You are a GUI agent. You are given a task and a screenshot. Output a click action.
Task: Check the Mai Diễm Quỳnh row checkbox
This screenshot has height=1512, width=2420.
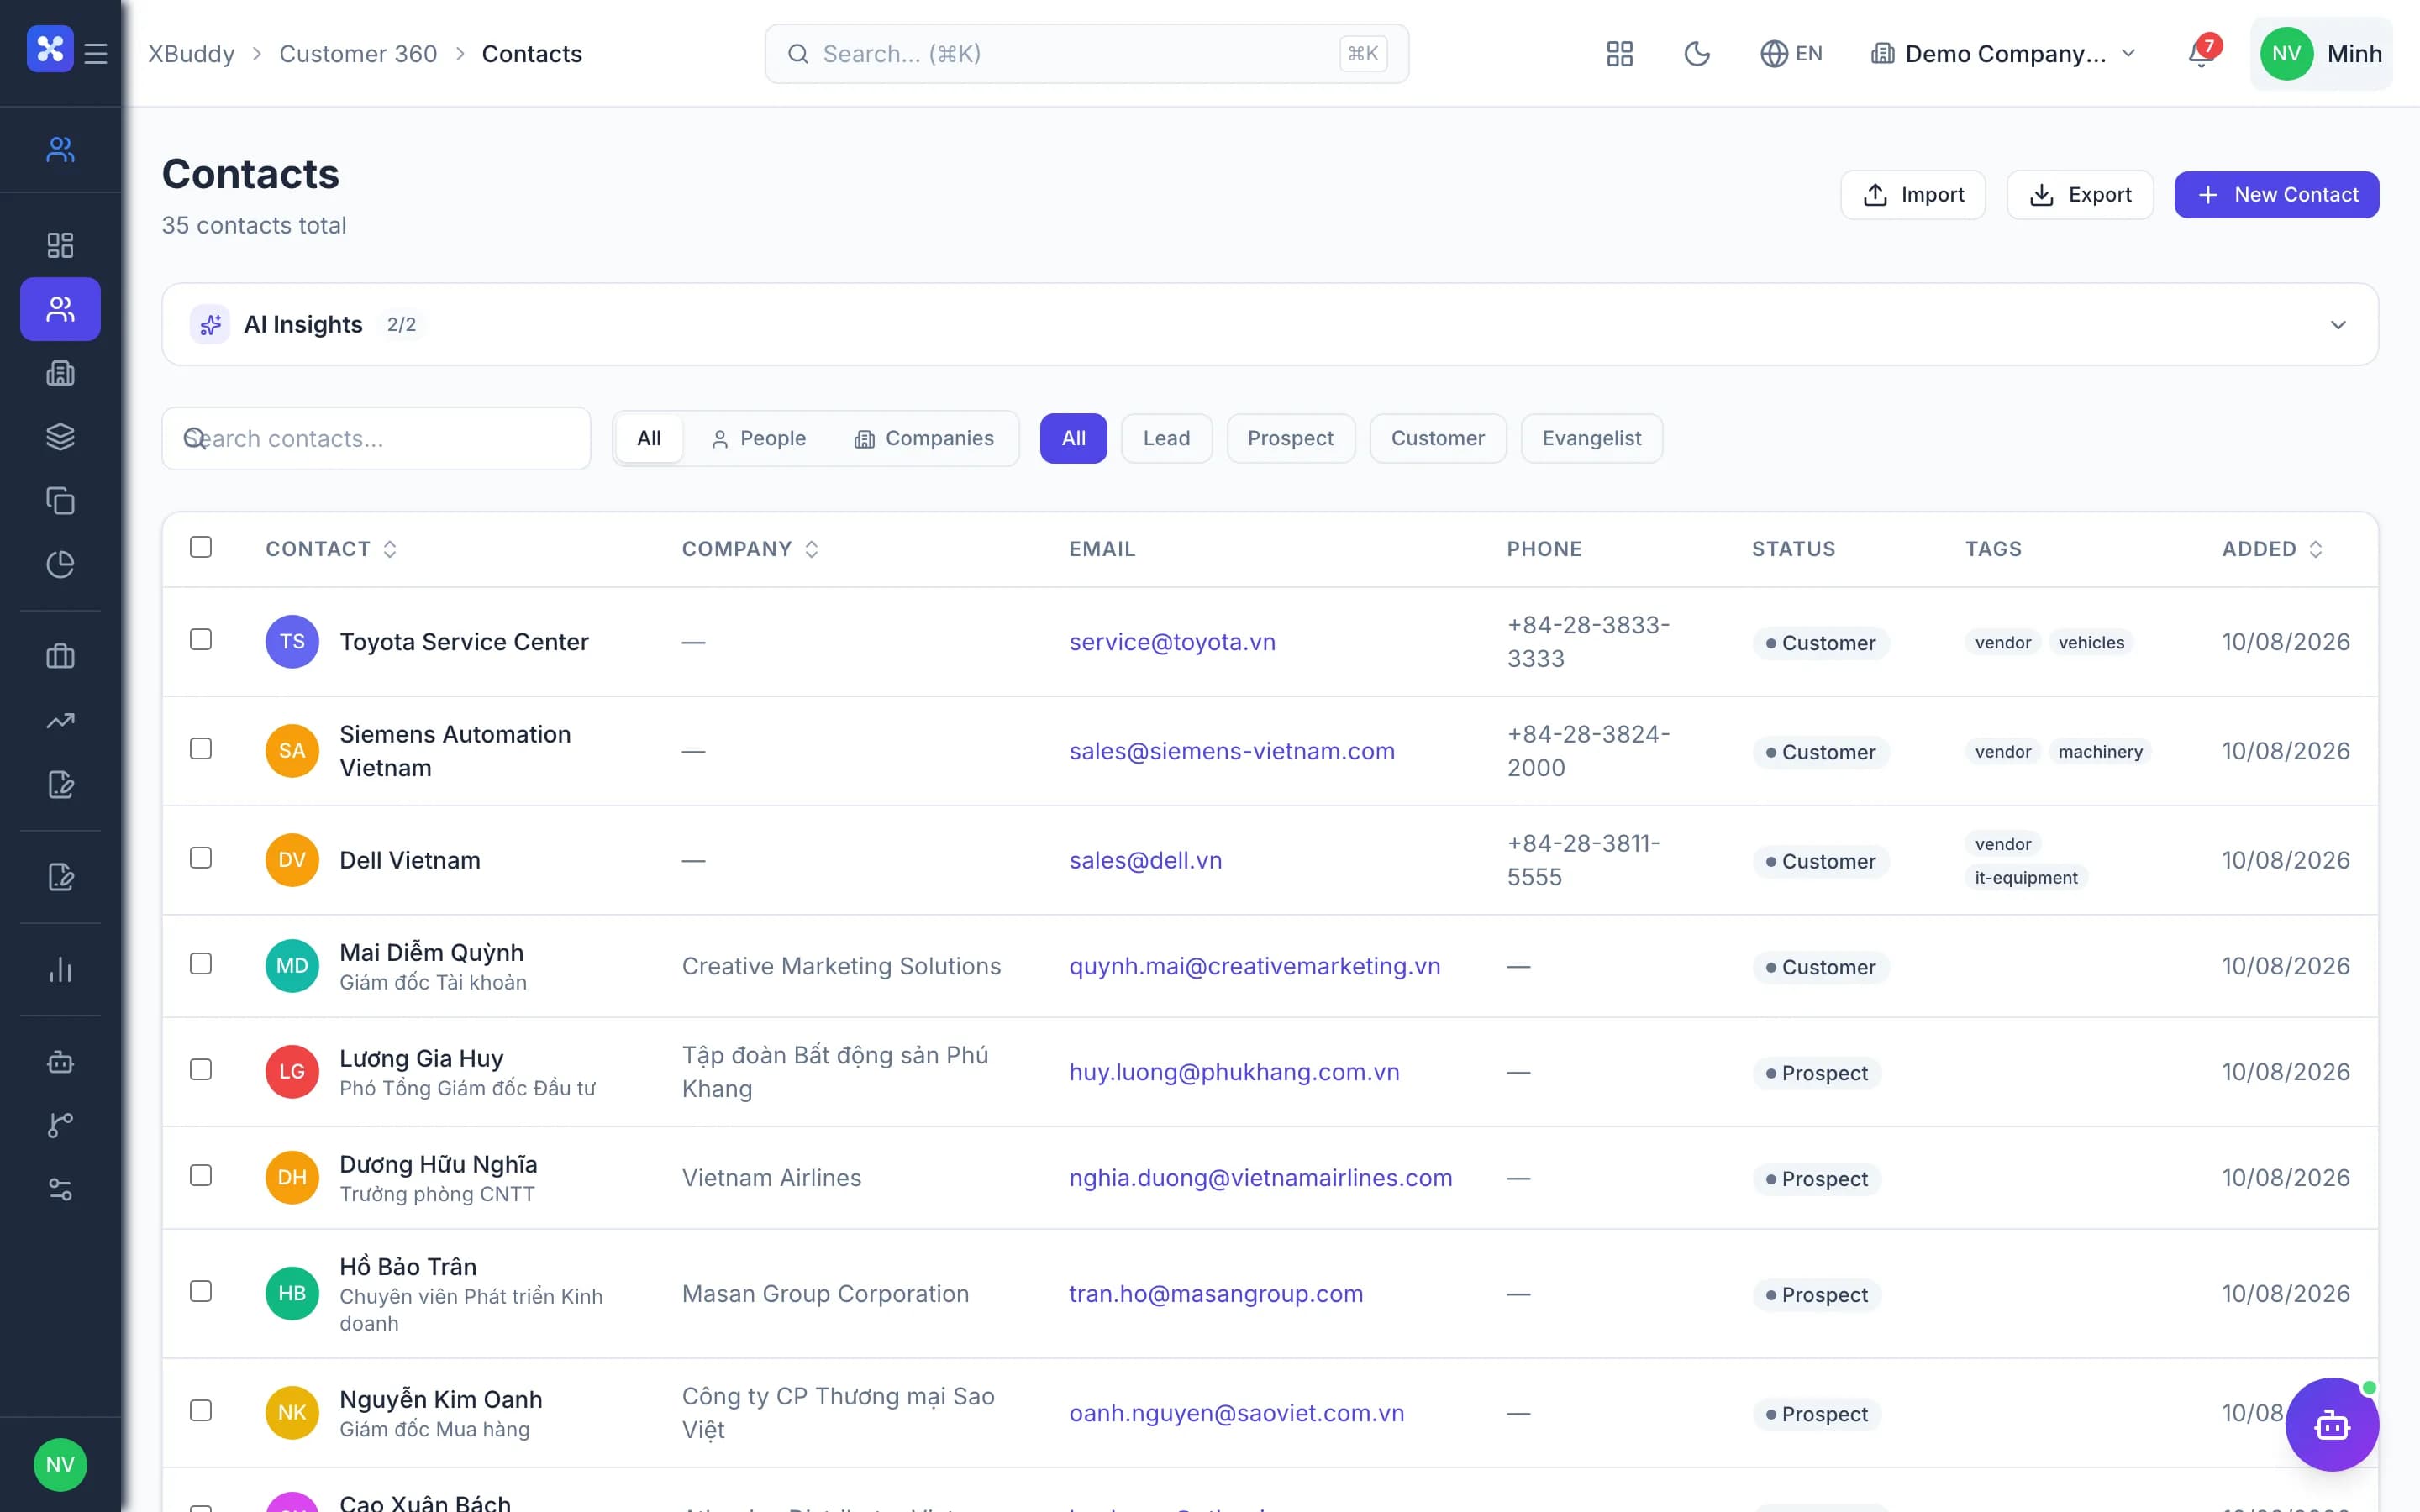point(201,963)
